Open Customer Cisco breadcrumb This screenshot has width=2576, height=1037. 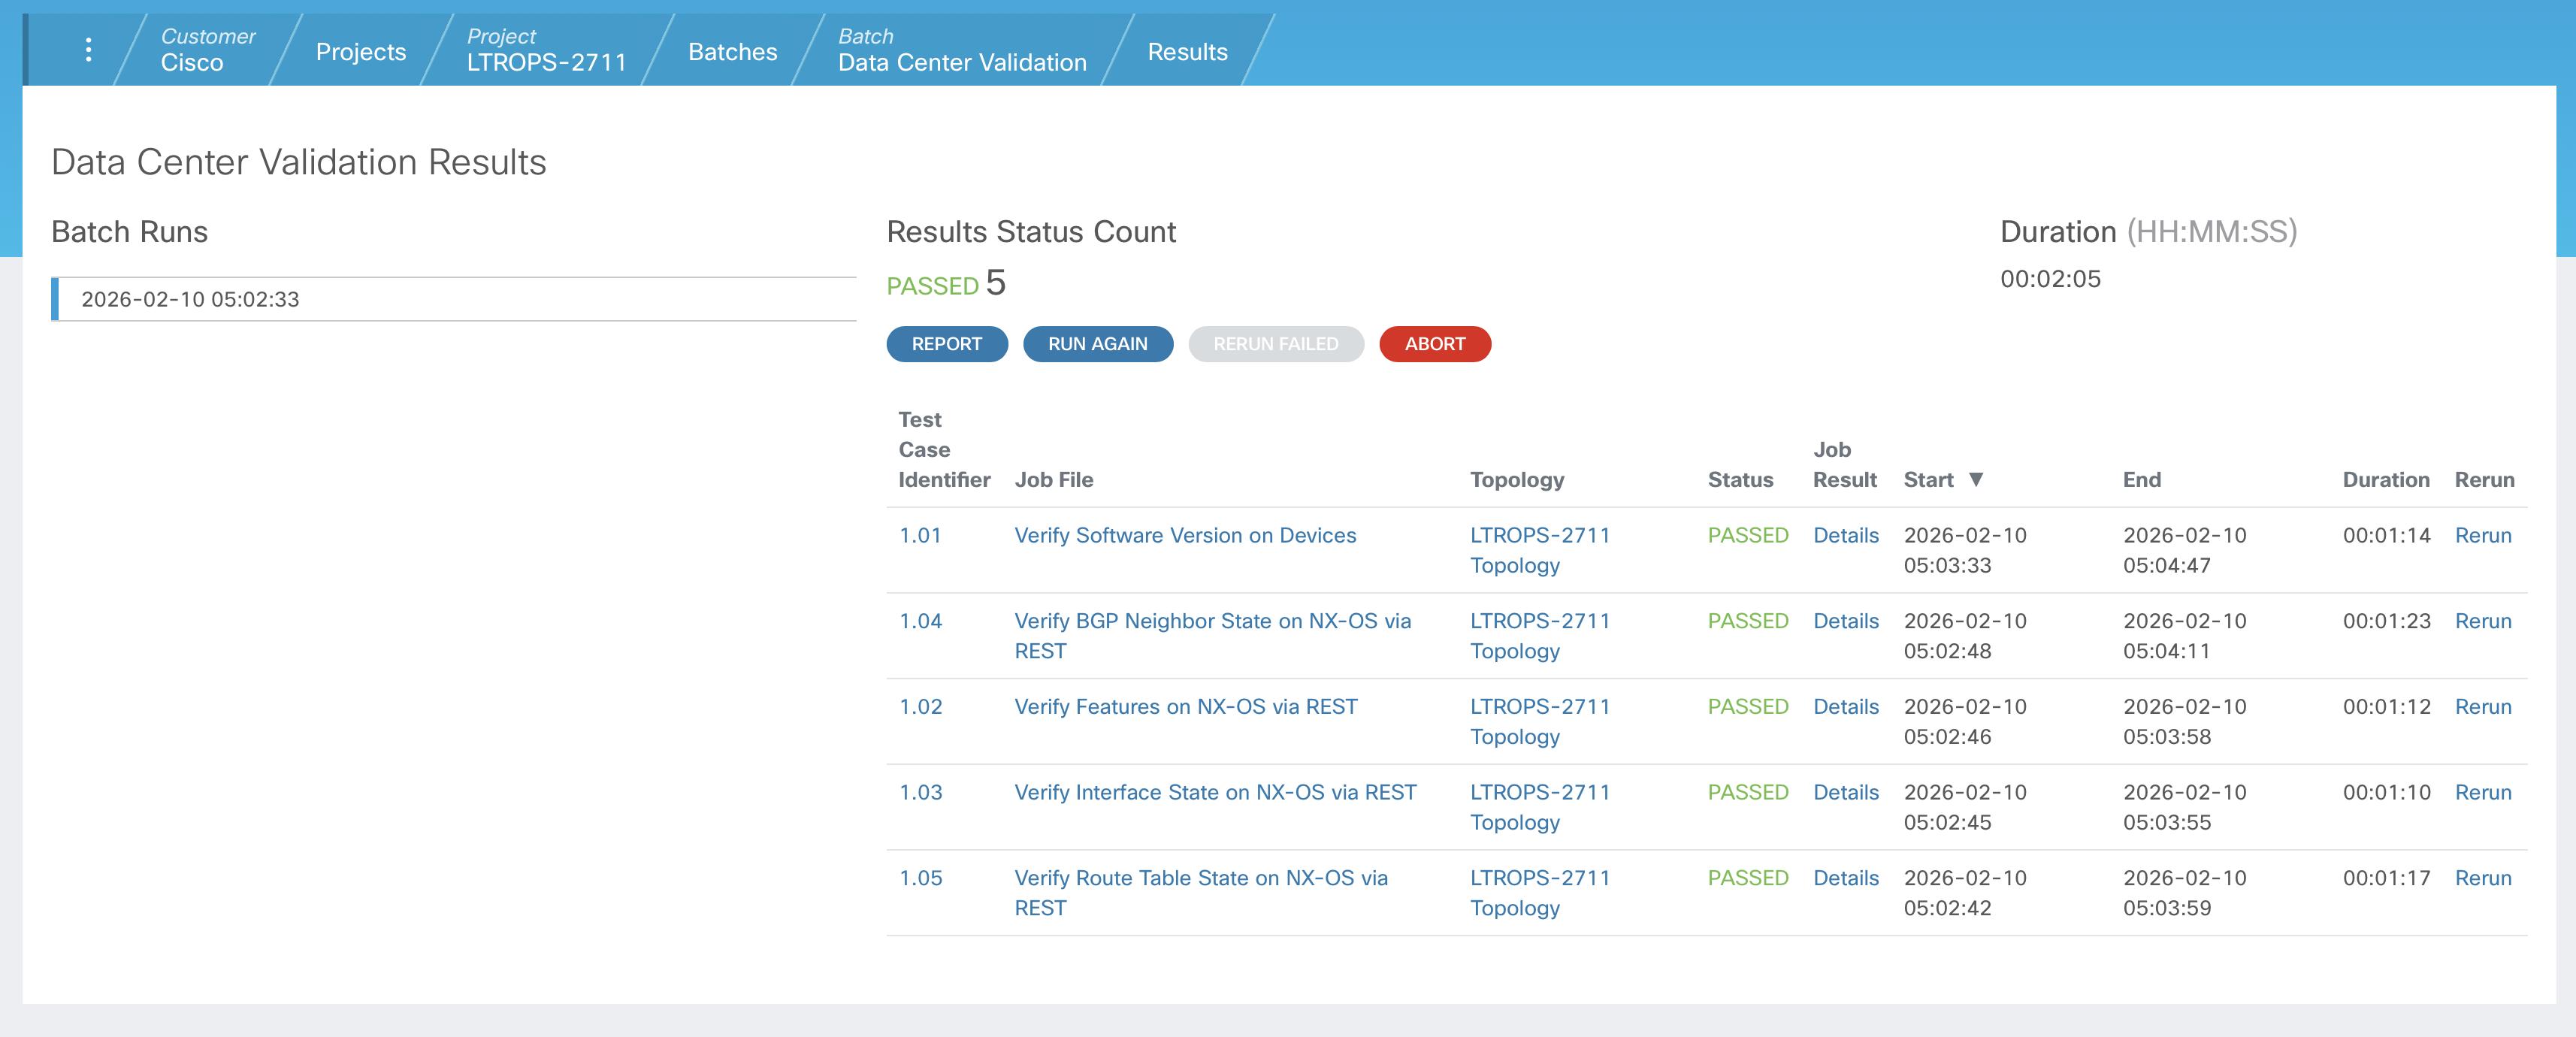pos(207,50)
